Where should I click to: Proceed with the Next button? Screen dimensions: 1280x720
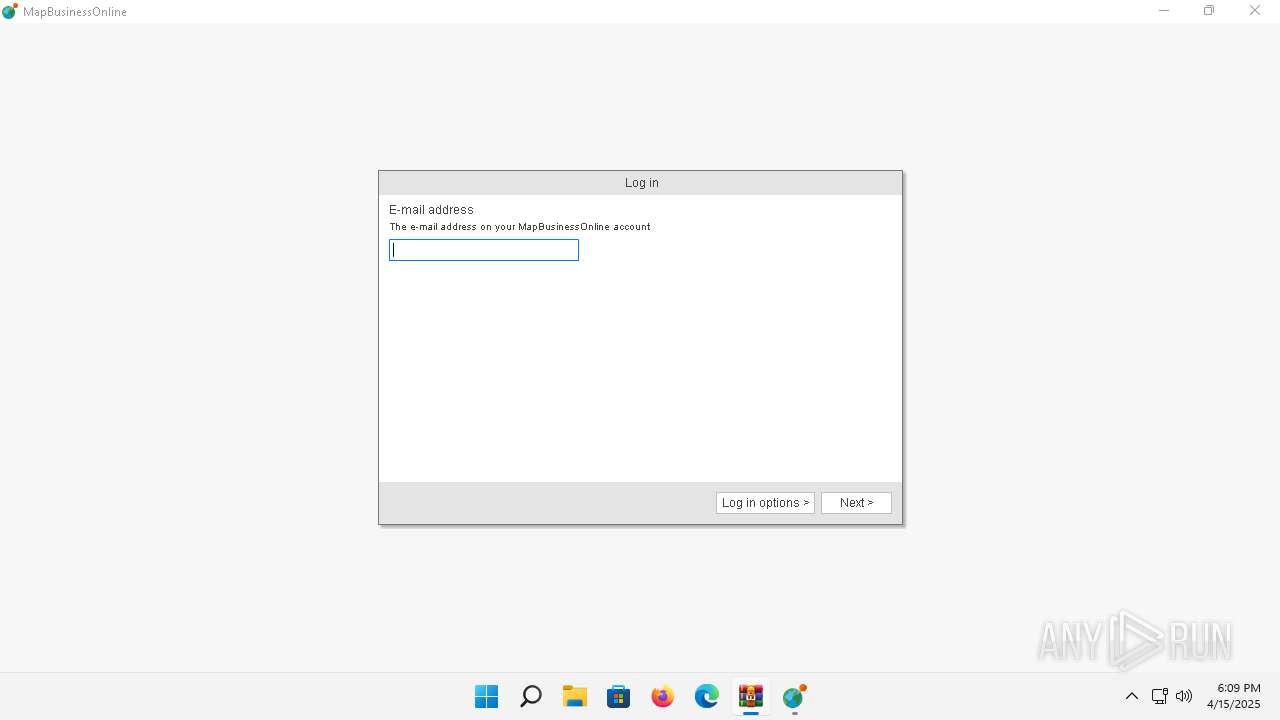[856, 503]
